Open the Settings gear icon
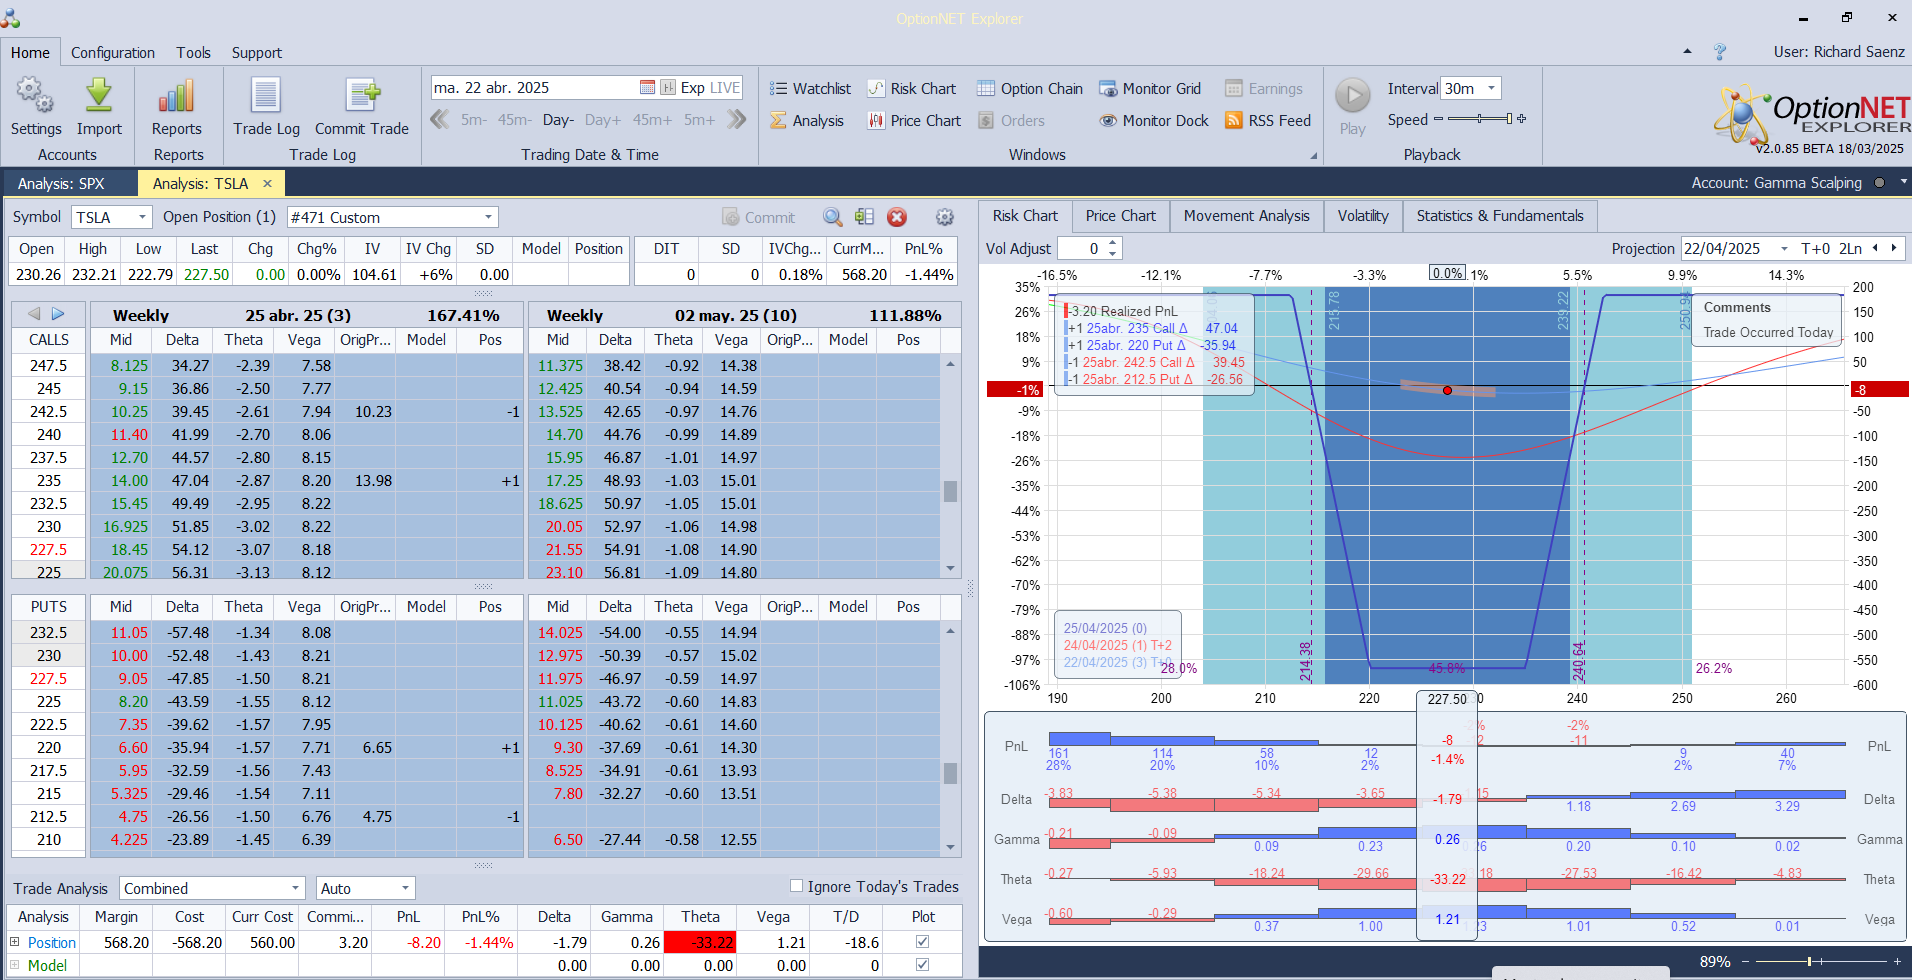 pos(35,97)
